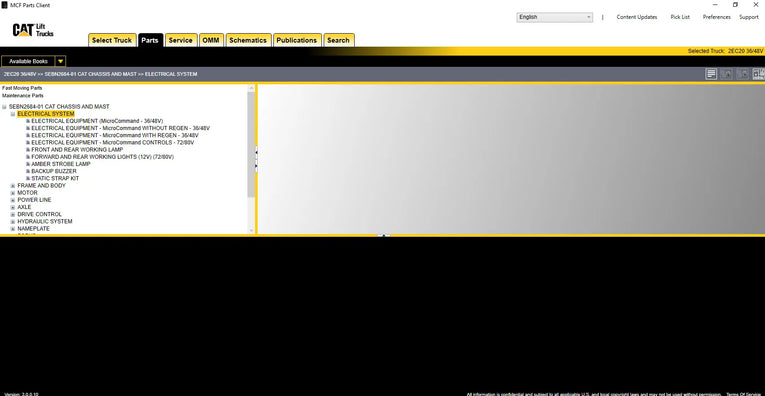The image size is (765, 396).
Task: Select FORWARD AND REAR WORKING LIGHTS (12V)
Action: (x=102, y=157)
